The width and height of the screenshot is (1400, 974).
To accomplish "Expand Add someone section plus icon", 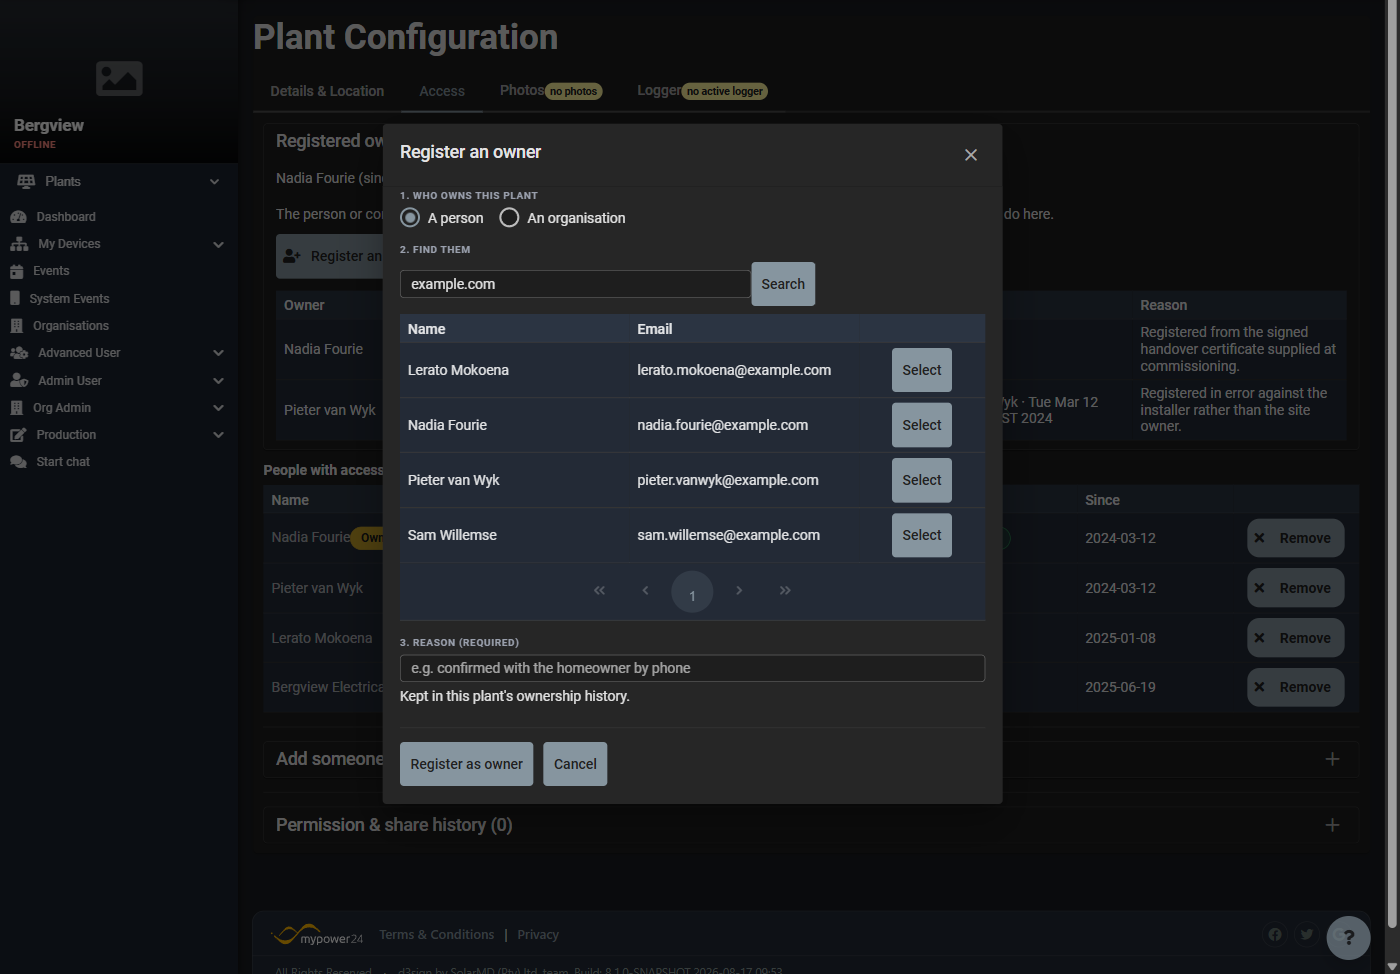I will tap(1332, 759).
